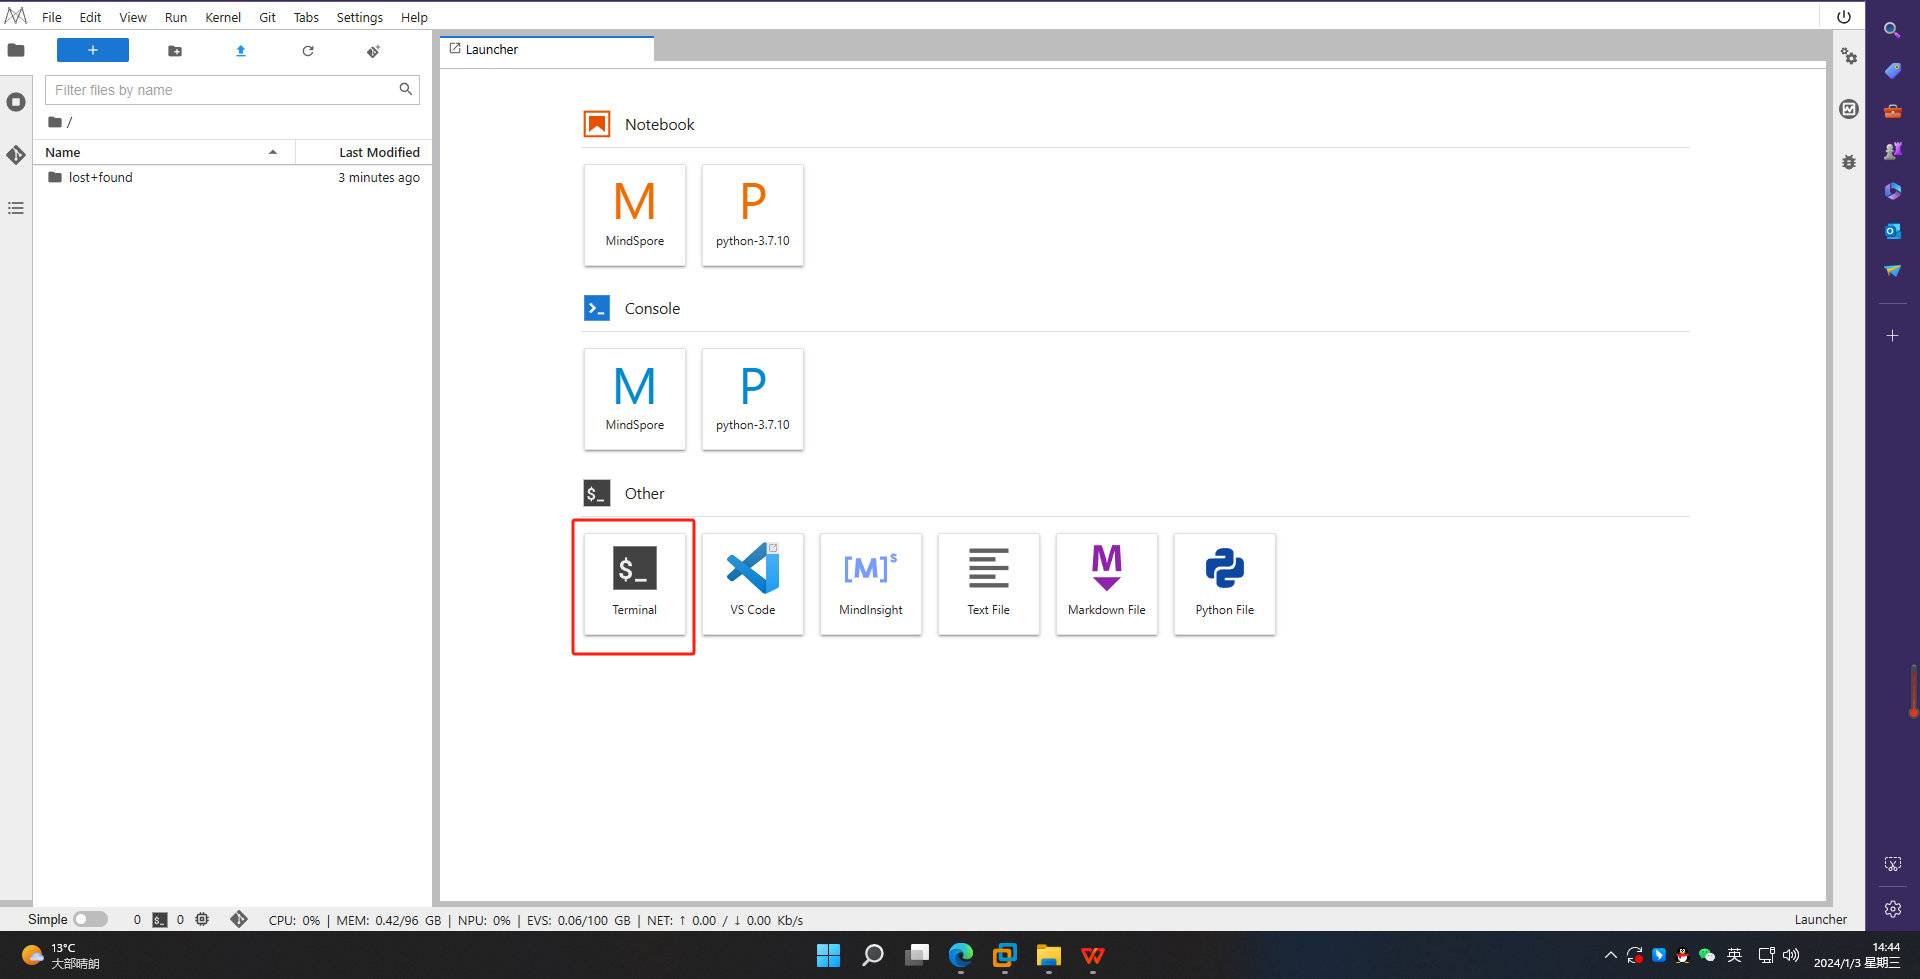Open Microsoft Edge from taskbar
Viewport: 1920px width, 979px height.
pyautogui.click(x=961, y=956)
